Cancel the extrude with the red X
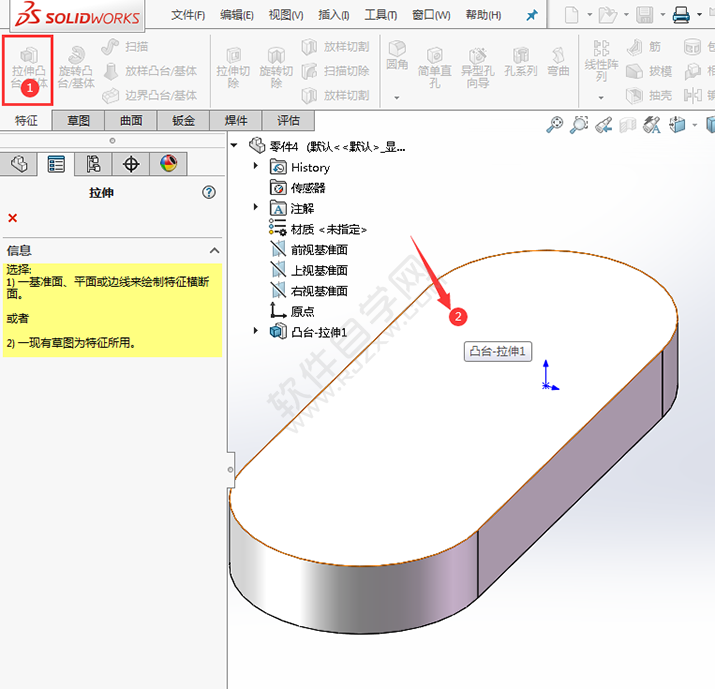This screenshot has height=689, width=715. pos(13,218)
